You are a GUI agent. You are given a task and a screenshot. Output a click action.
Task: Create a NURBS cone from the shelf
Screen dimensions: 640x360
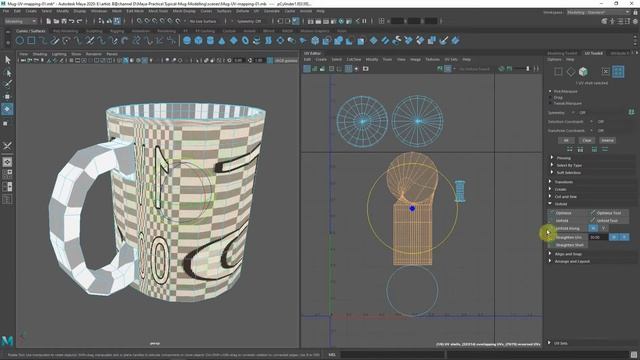[222, 40]
